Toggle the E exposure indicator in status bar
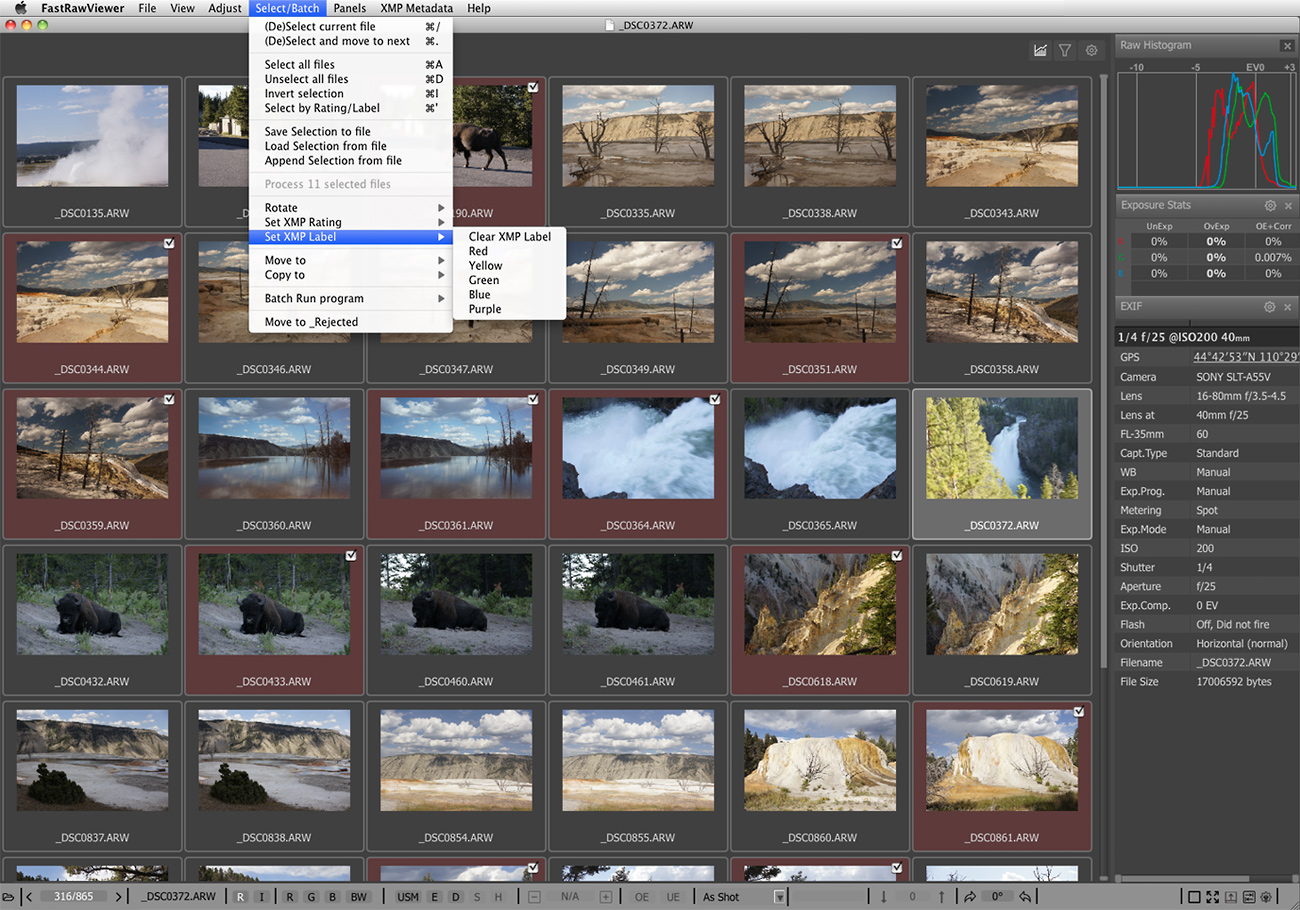The height and width of the screenshot is (910, 1300). (x=434, y=896)
